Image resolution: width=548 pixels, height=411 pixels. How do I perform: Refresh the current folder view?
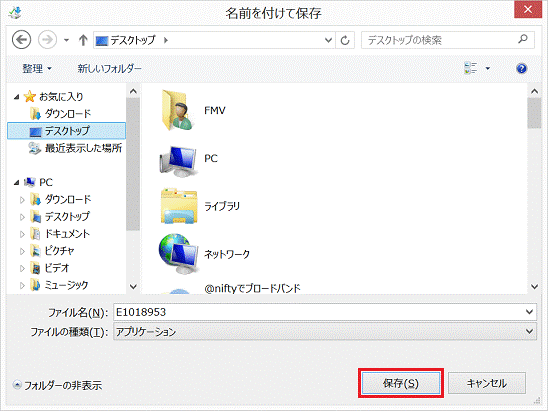coord(345,40)
